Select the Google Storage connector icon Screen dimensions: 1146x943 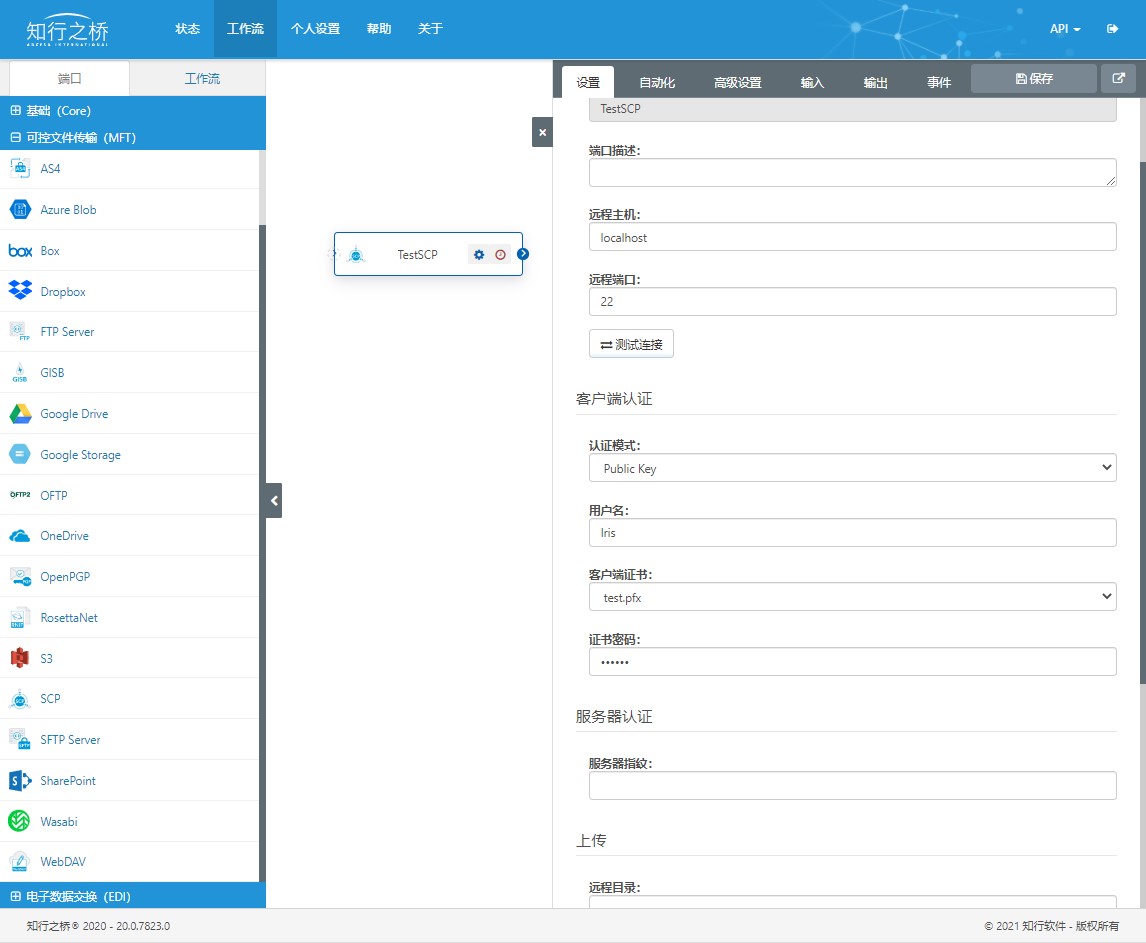coord(20,455)
